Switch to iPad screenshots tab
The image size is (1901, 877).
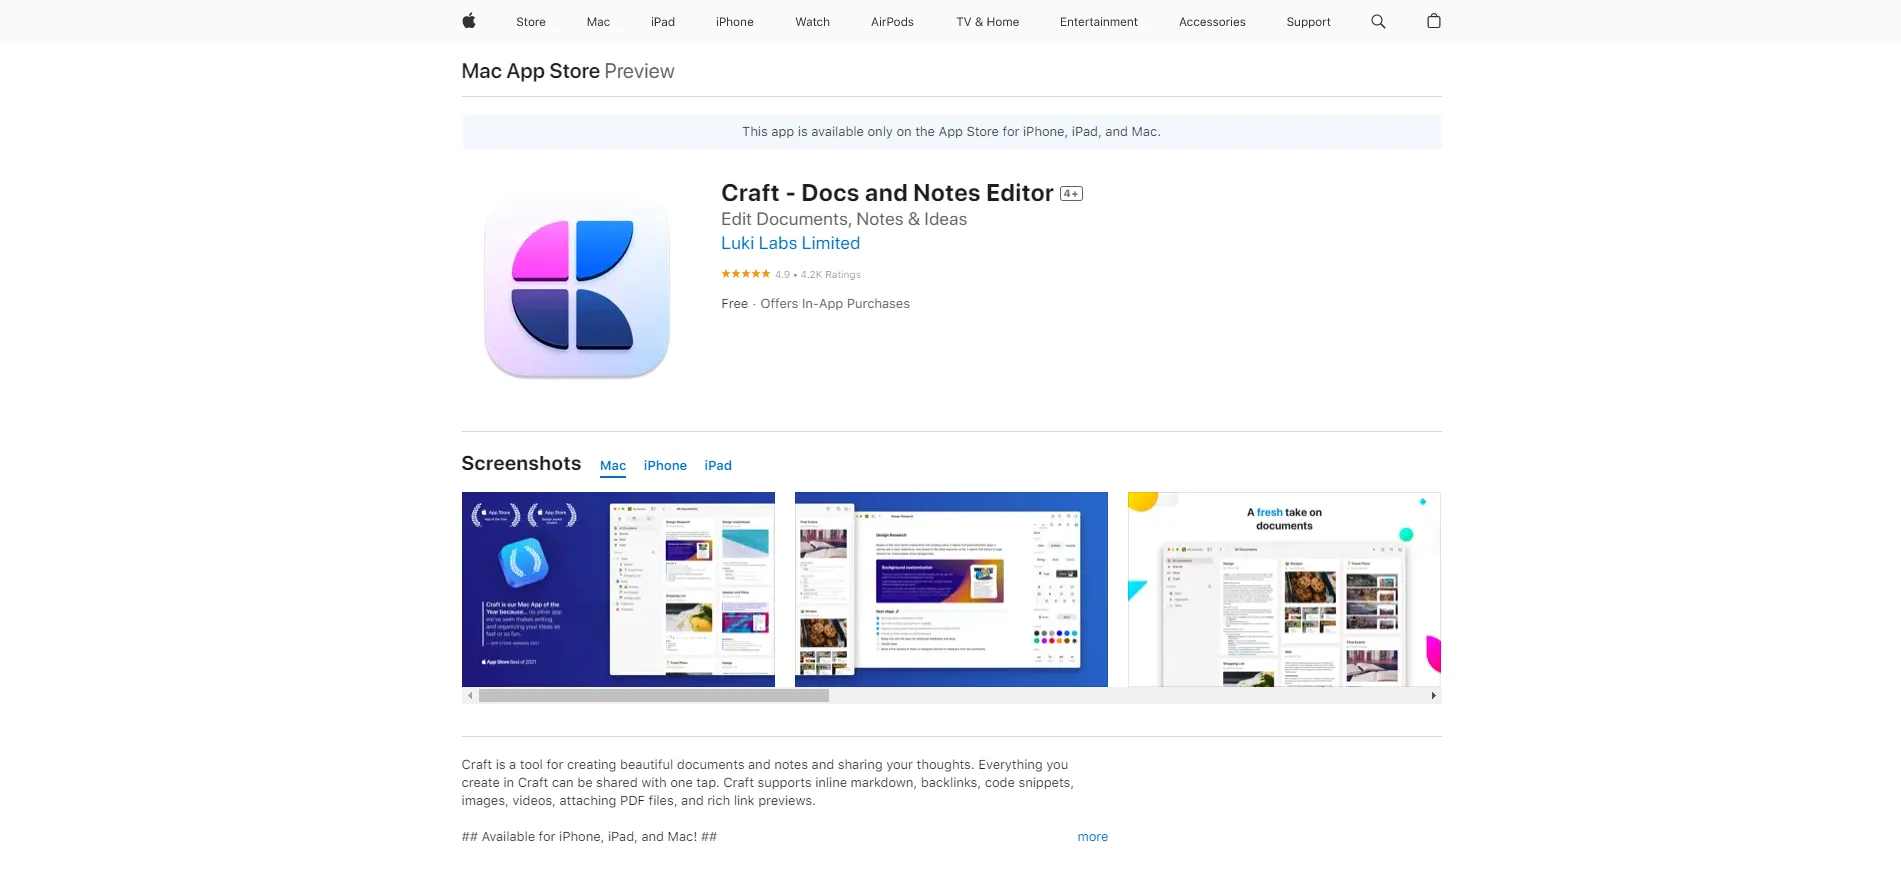click(x=718, y=466)
